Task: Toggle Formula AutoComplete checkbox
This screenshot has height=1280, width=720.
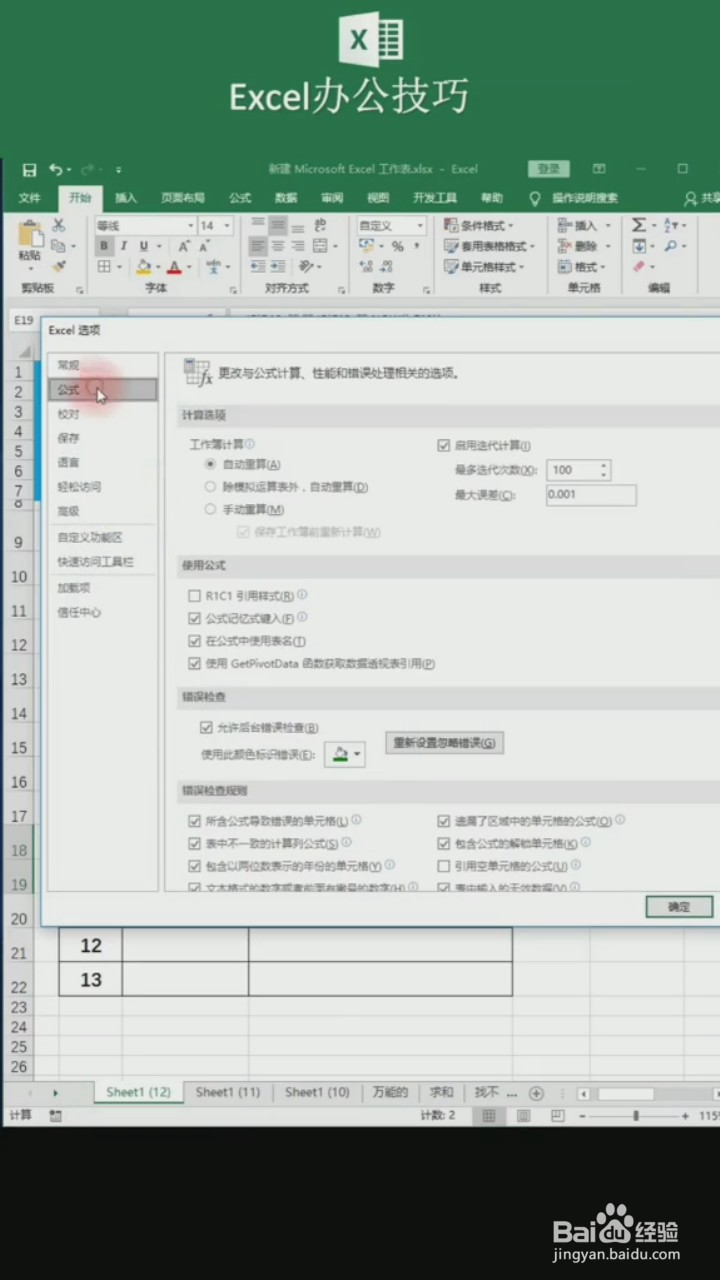Action: 195,619
